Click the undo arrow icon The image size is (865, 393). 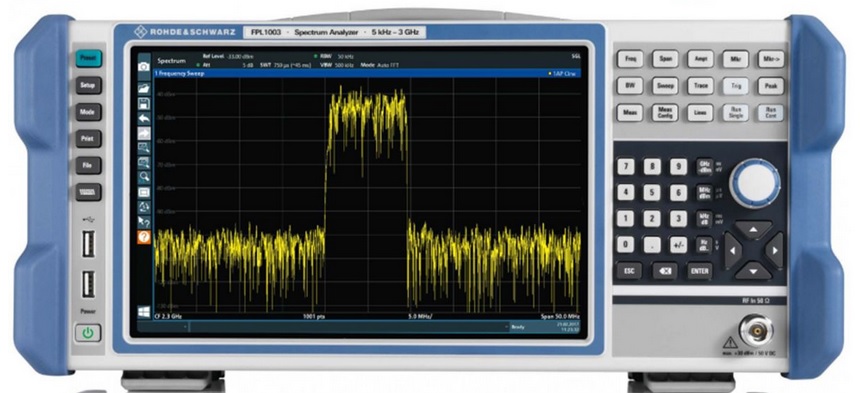[x=144, y=118]
